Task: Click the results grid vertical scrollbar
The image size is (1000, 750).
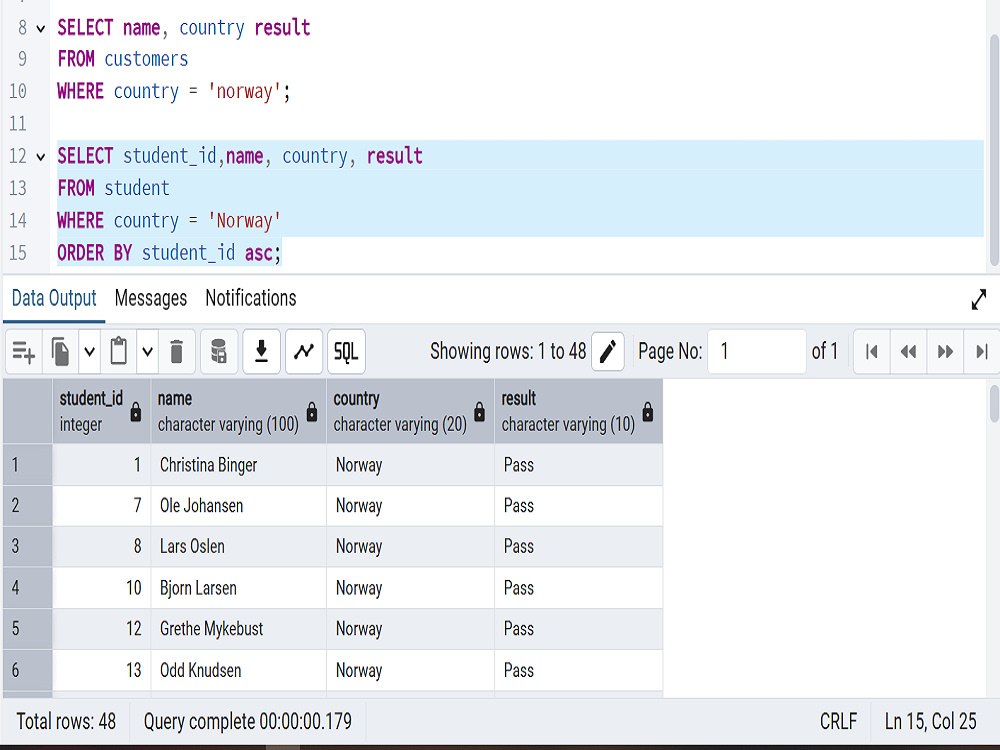Action: pyautogui.click(x=994, y=404)
